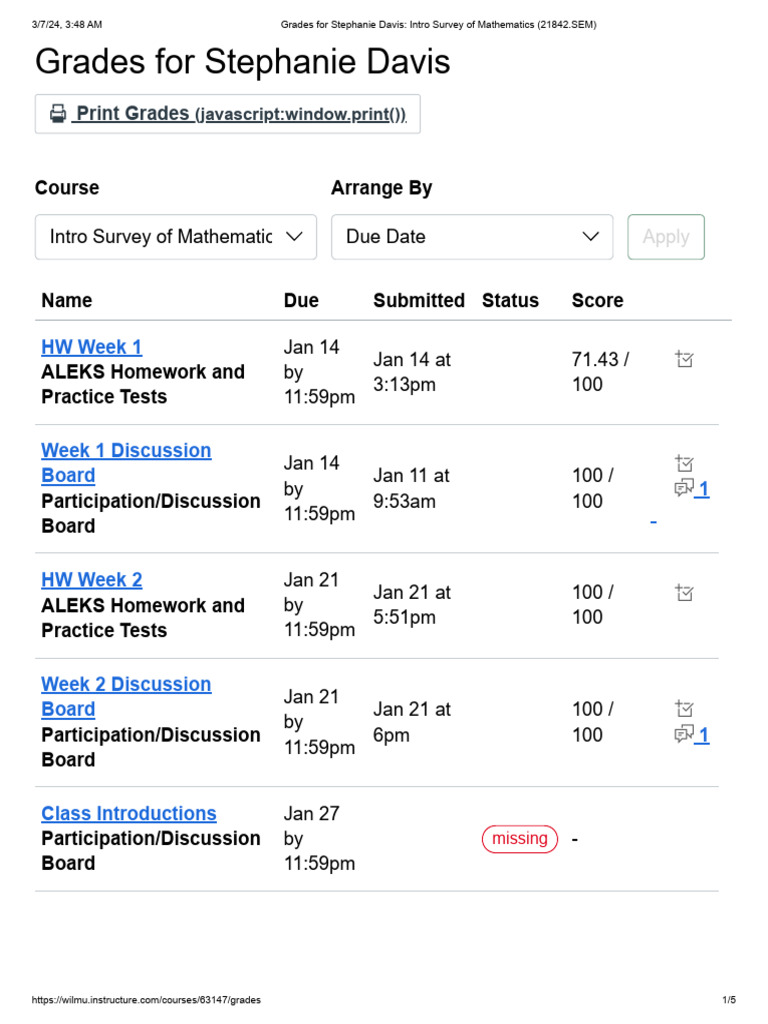This screenshot has height=1024, width=768.
Task: Click the Apply button
Action: pos(666,237)
